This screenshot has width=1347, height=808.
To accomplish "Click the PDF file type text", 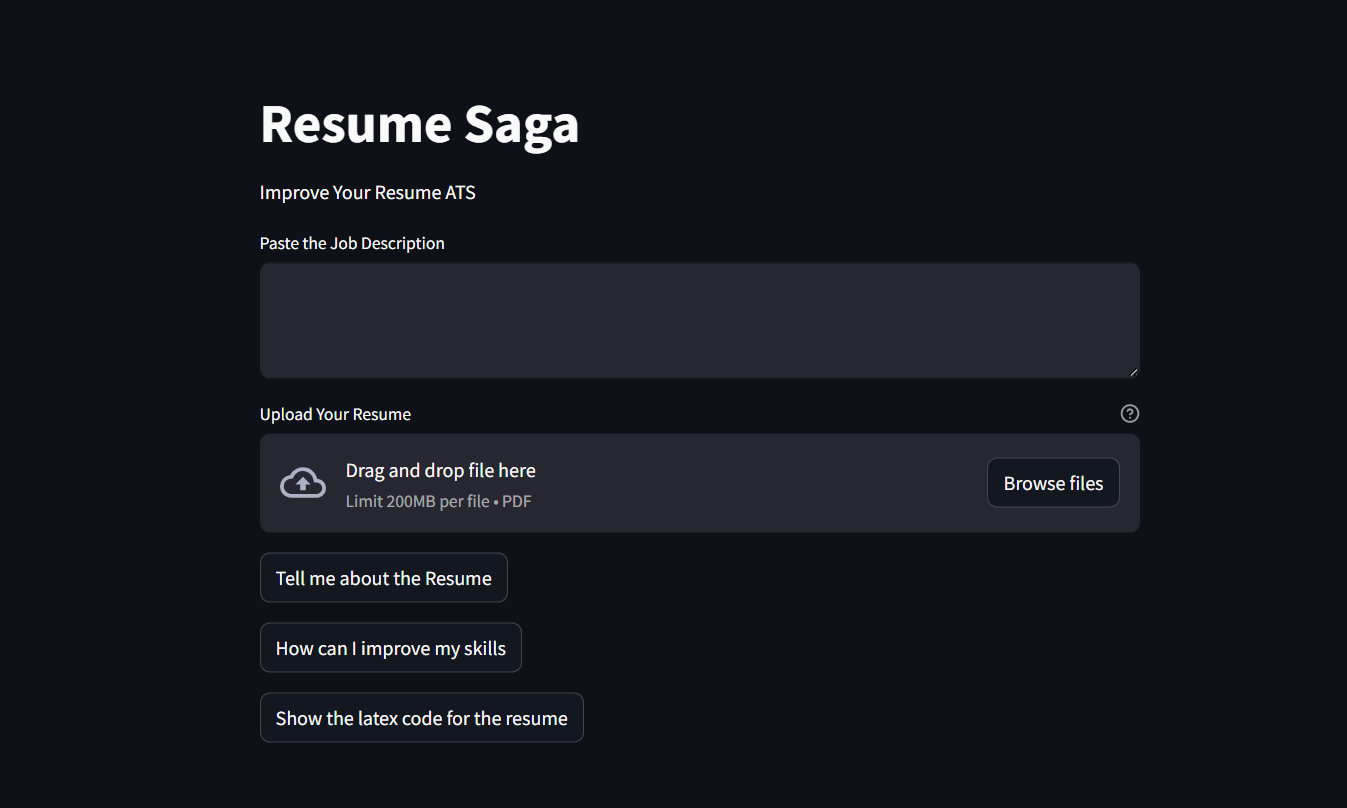I will click(x=517, y=501).
